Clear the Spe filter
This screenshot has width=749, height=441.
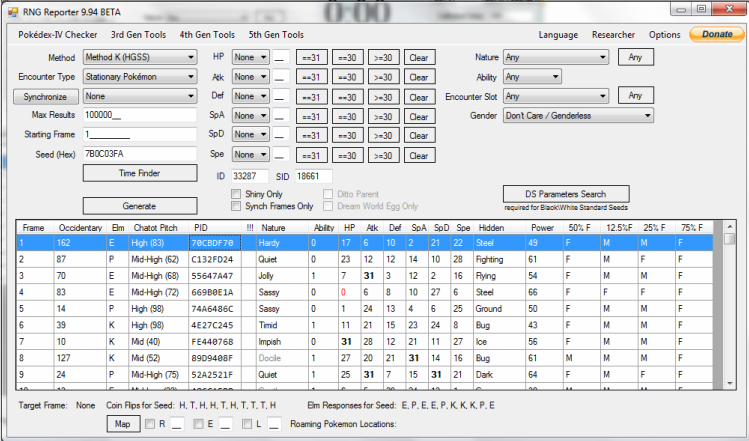click(x=419, y=156)
